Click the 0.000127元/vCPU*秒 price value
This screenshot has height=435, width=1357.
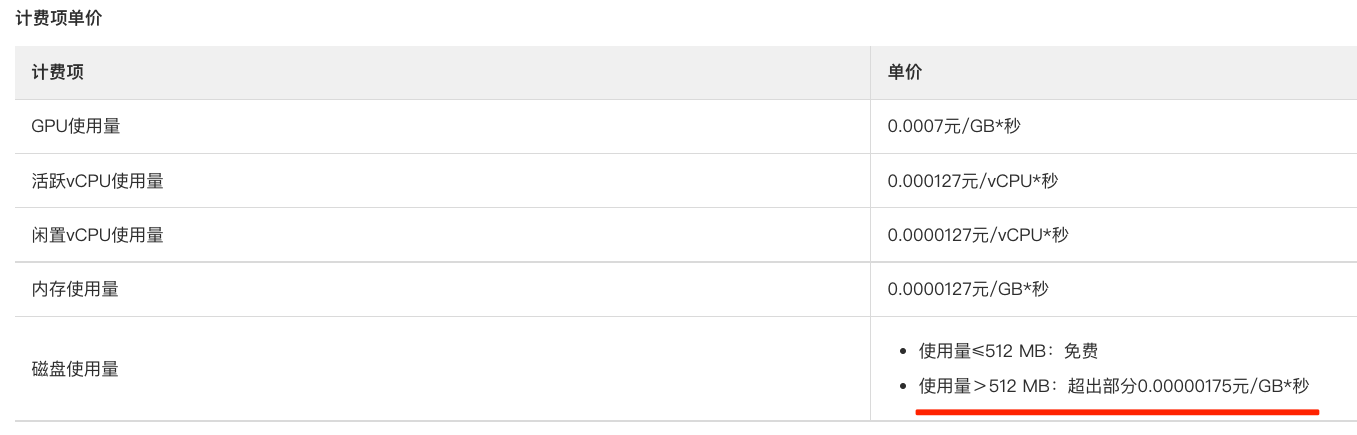(973, 181)
